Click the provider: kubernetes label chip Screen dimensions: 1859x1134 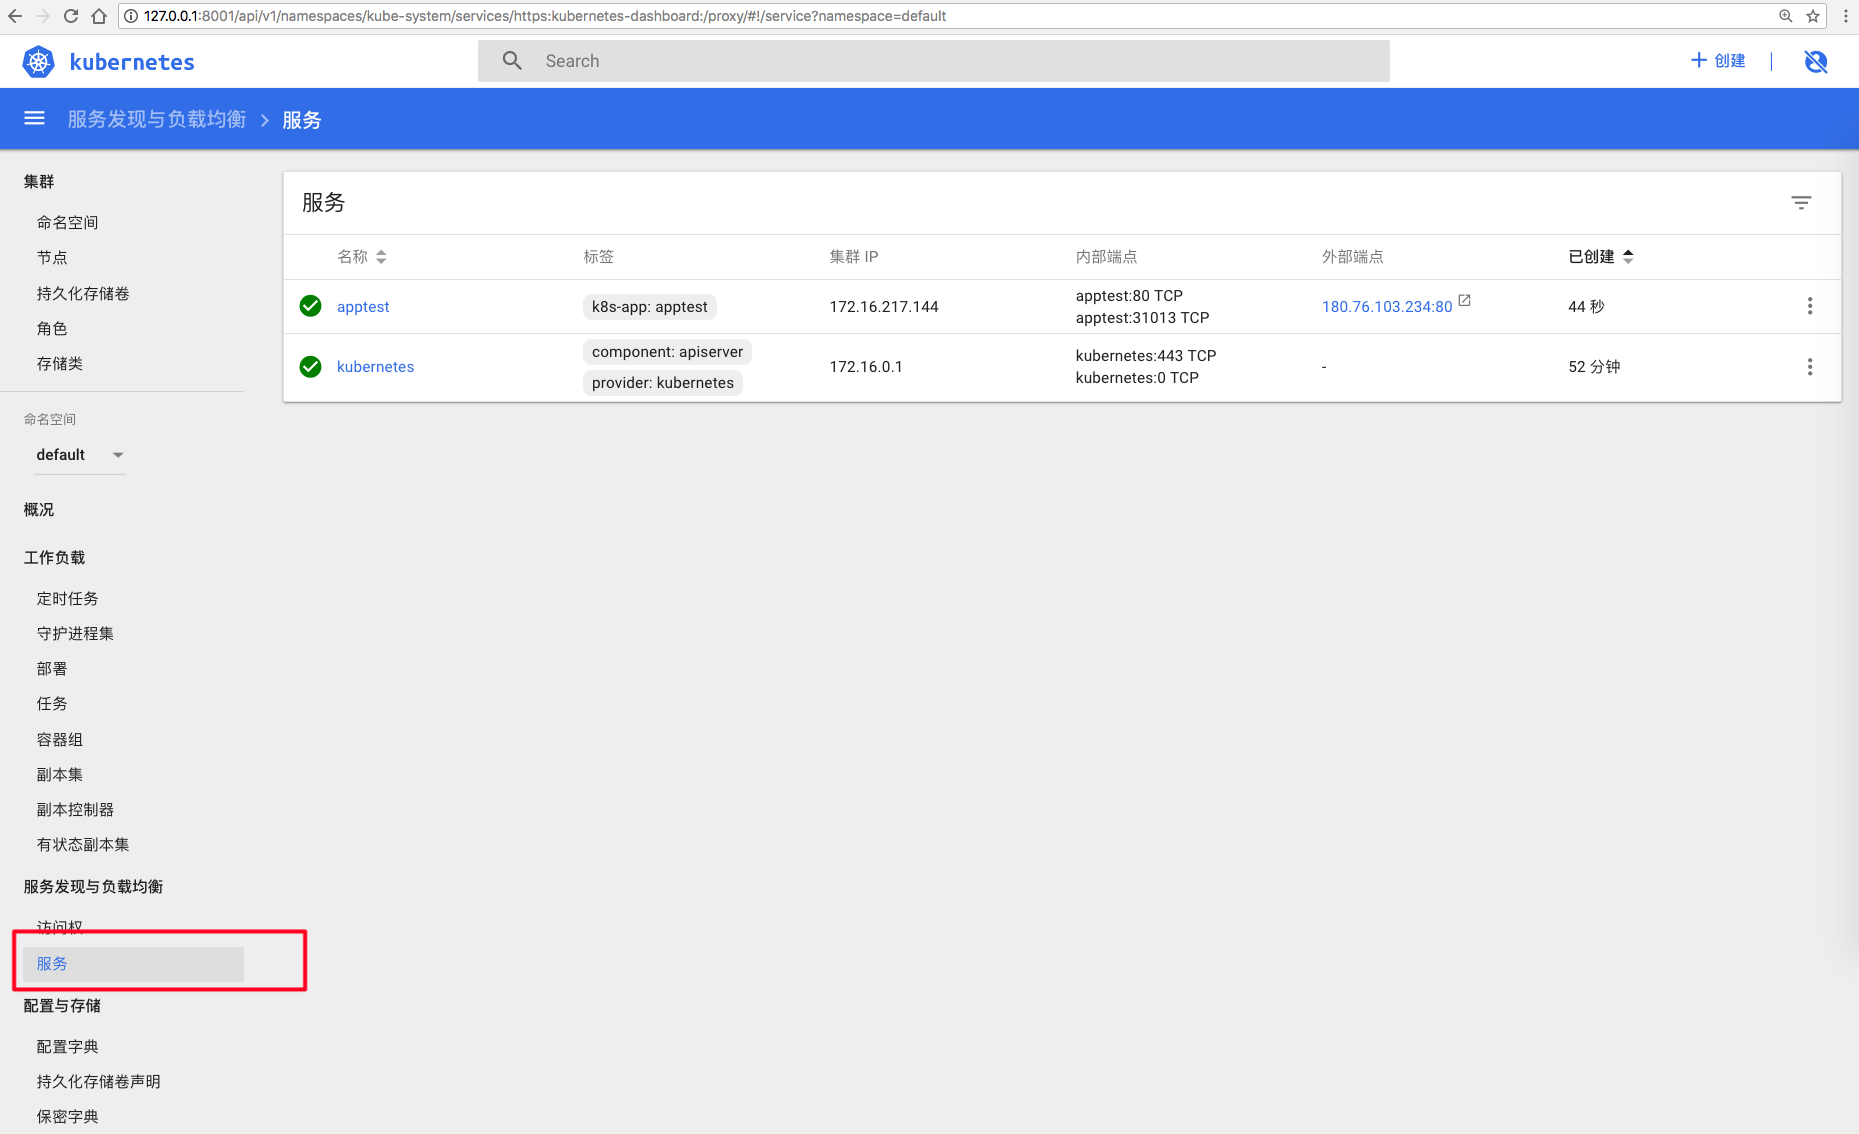pyautogui.click(x=663, y=383)
